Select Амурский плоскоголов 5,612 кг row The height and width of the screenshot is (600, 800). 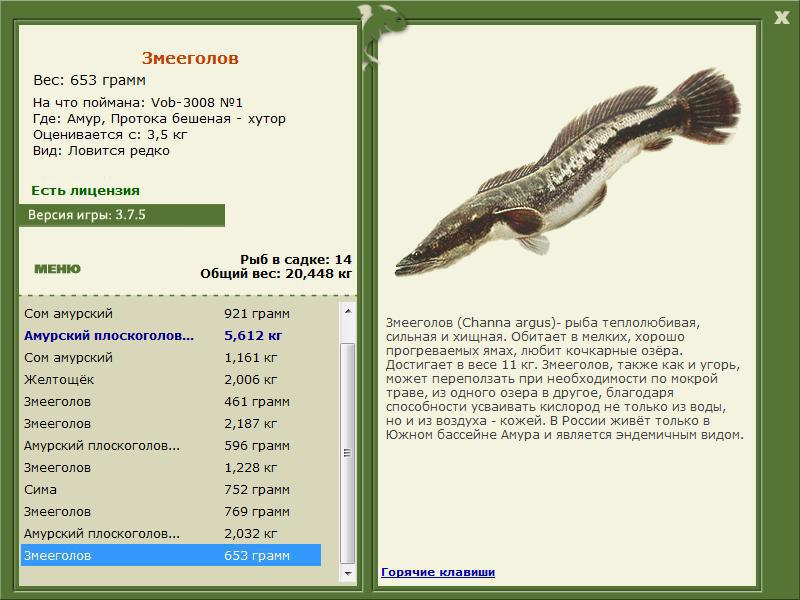pyautogui.click(x=171, y=335)
